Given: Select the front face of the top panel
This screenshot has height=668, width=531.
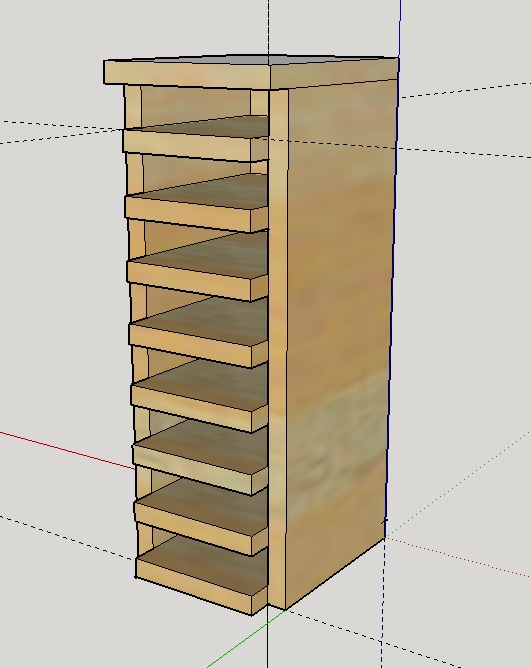Looking at the screenshot, I should pyautogui.click(x=187, y=75).
